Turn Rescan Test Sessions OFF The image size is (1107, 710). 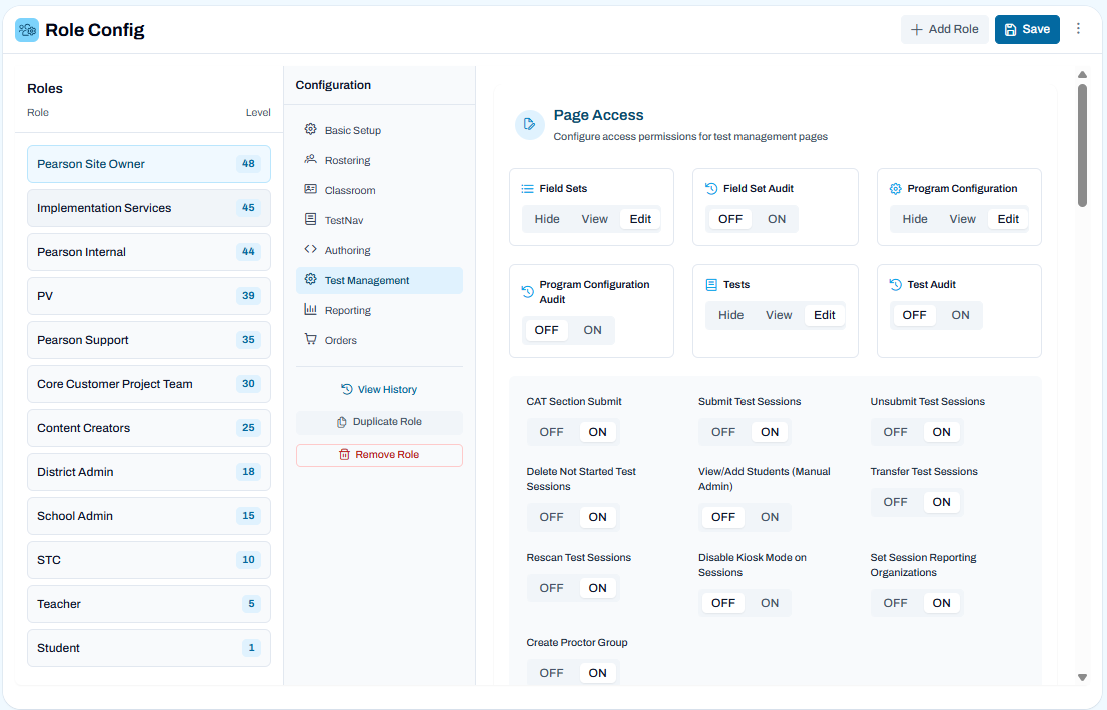(x=551, y=588)
